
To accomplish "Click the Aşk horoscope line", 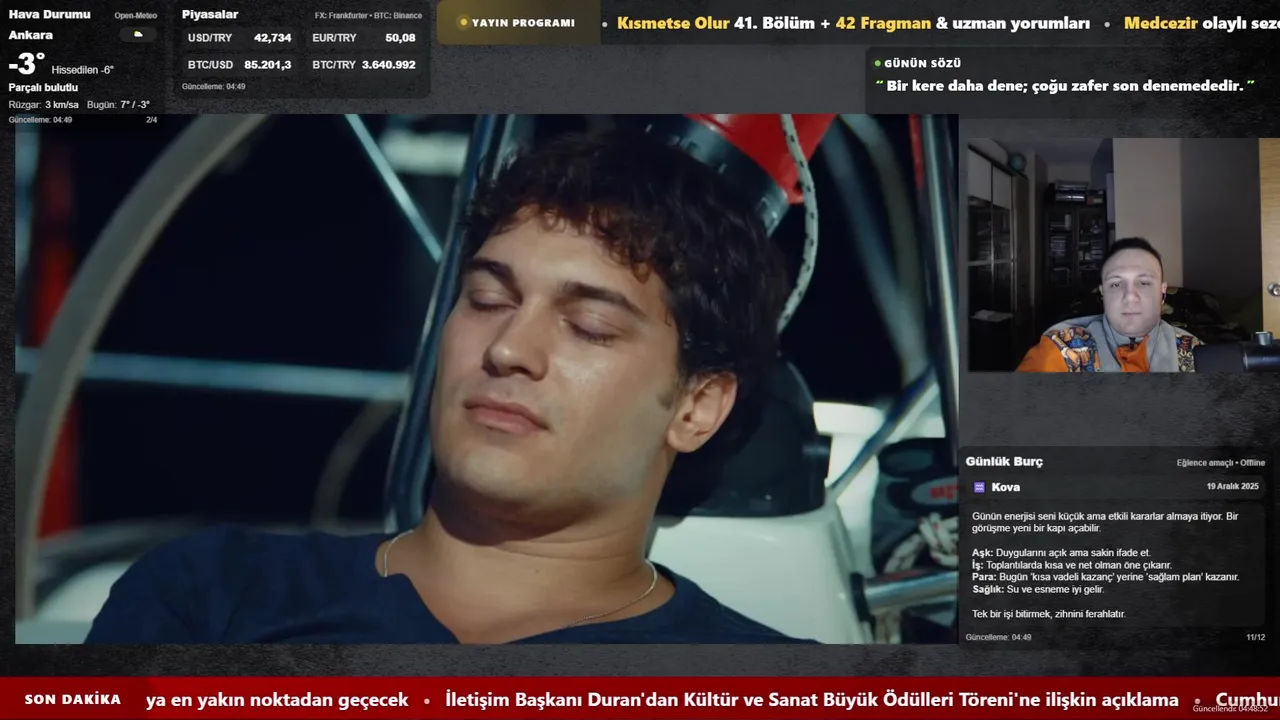I will coord(1061,553).
